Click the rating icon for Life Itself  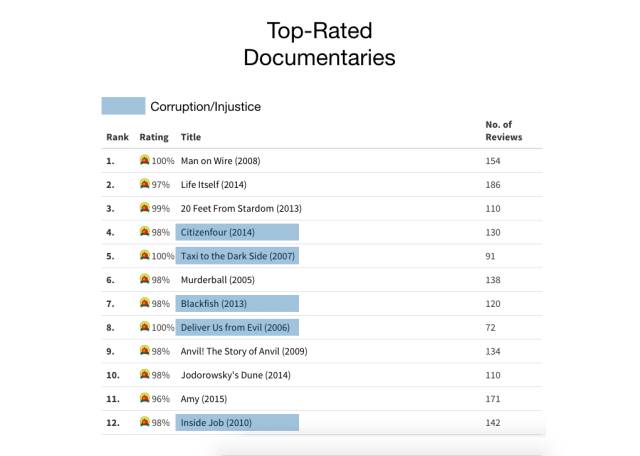coord(144,184)
